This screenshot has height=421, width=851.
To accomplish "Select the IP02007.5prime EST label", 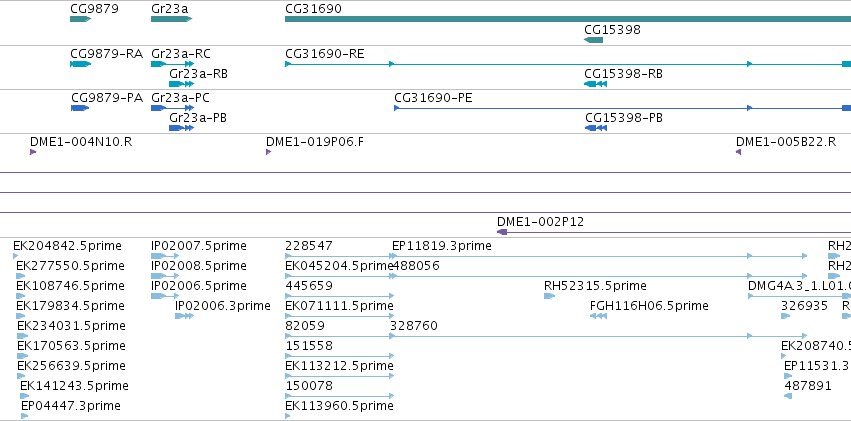I will (x=198, y=246).
